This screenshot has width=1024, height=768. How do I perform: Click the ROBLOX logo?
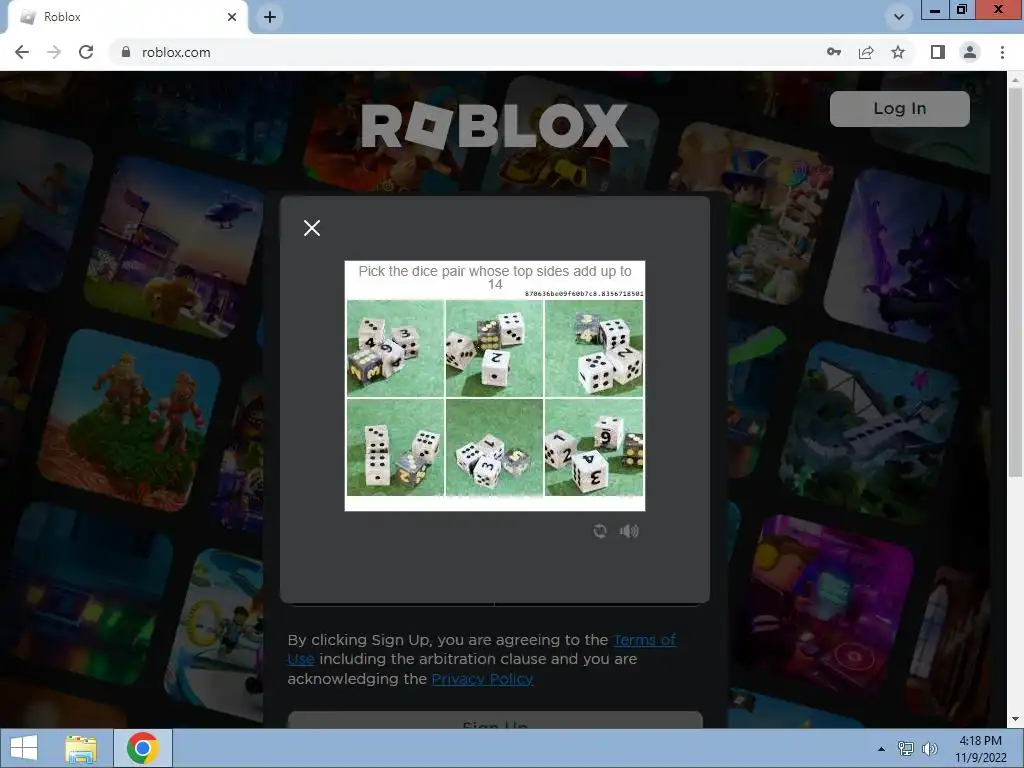(x=494, y=125)
